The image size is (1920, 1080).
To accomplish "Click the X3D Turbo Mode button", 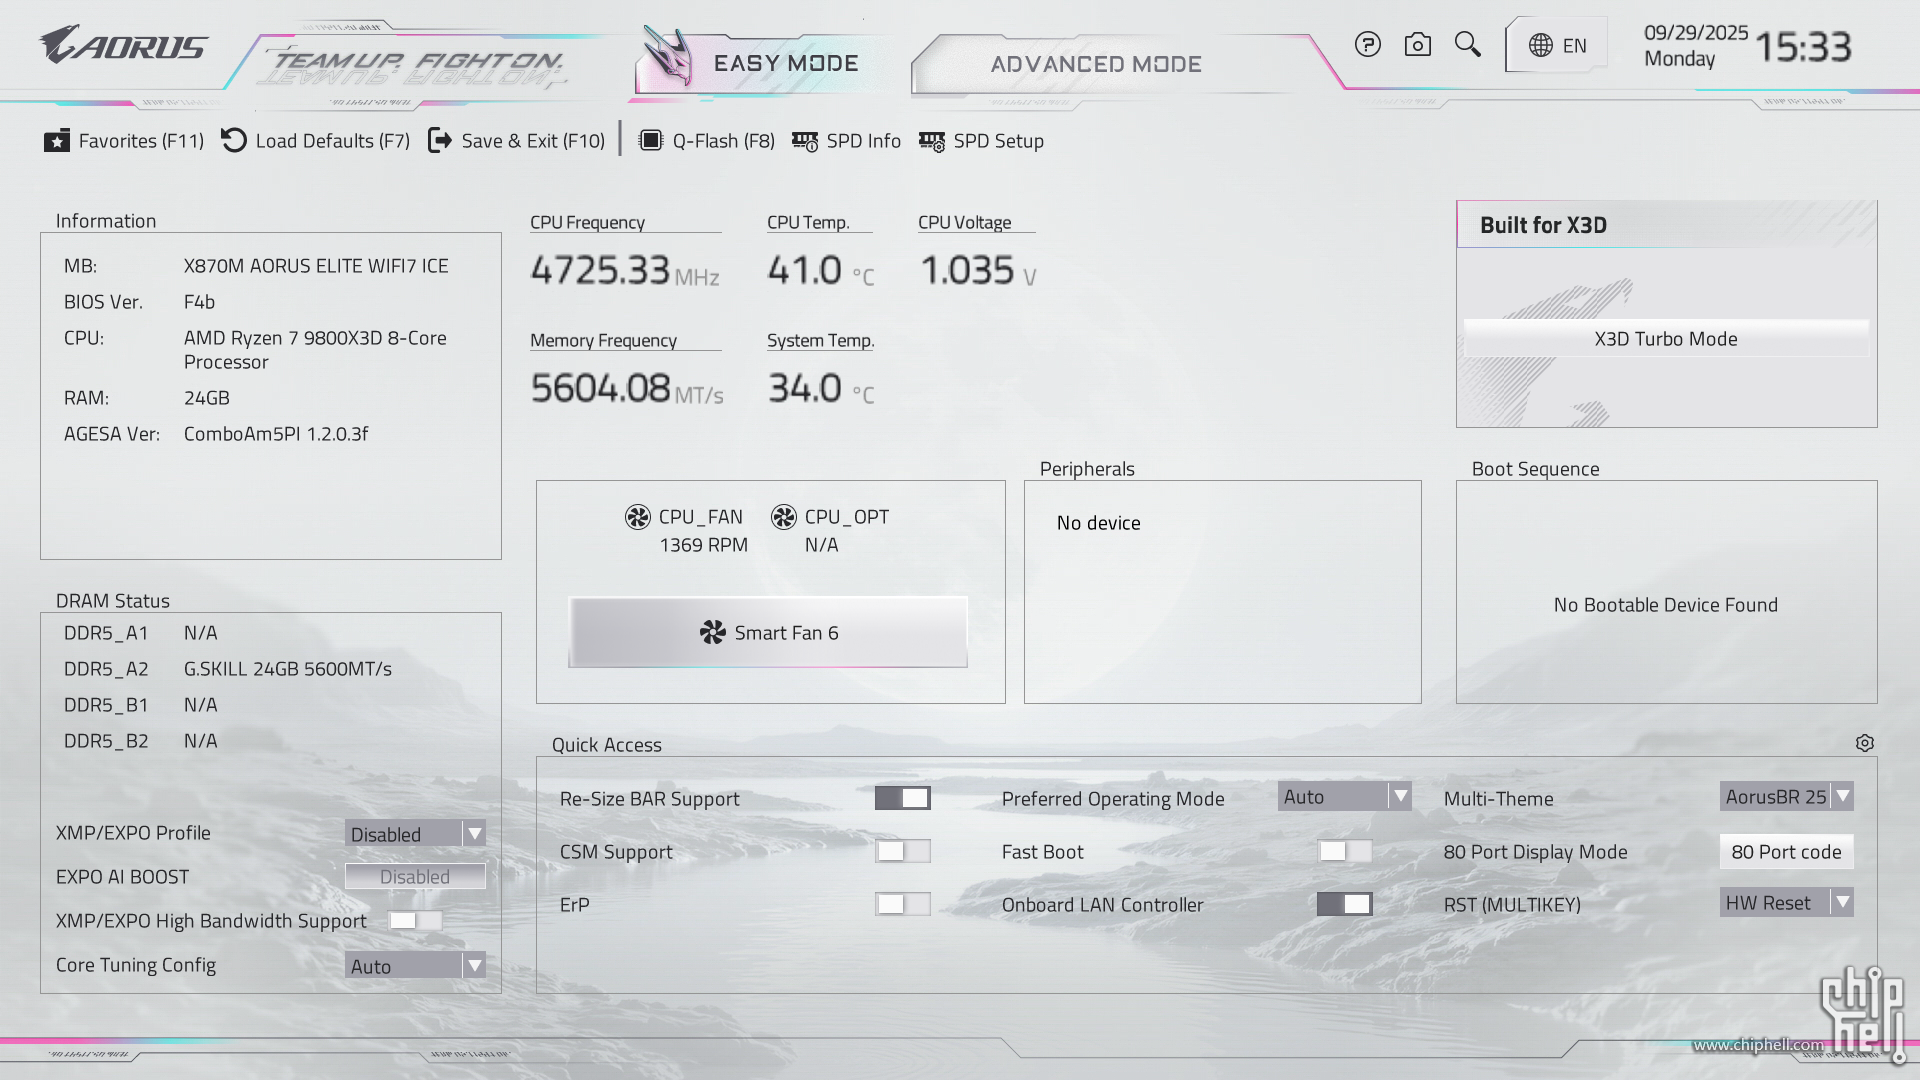I will tap(1665, 339).
